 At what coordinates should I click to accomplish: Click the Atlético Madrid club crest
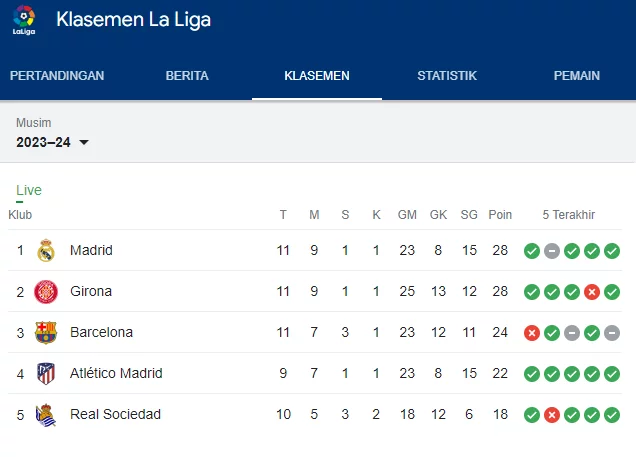pos(46,373)
